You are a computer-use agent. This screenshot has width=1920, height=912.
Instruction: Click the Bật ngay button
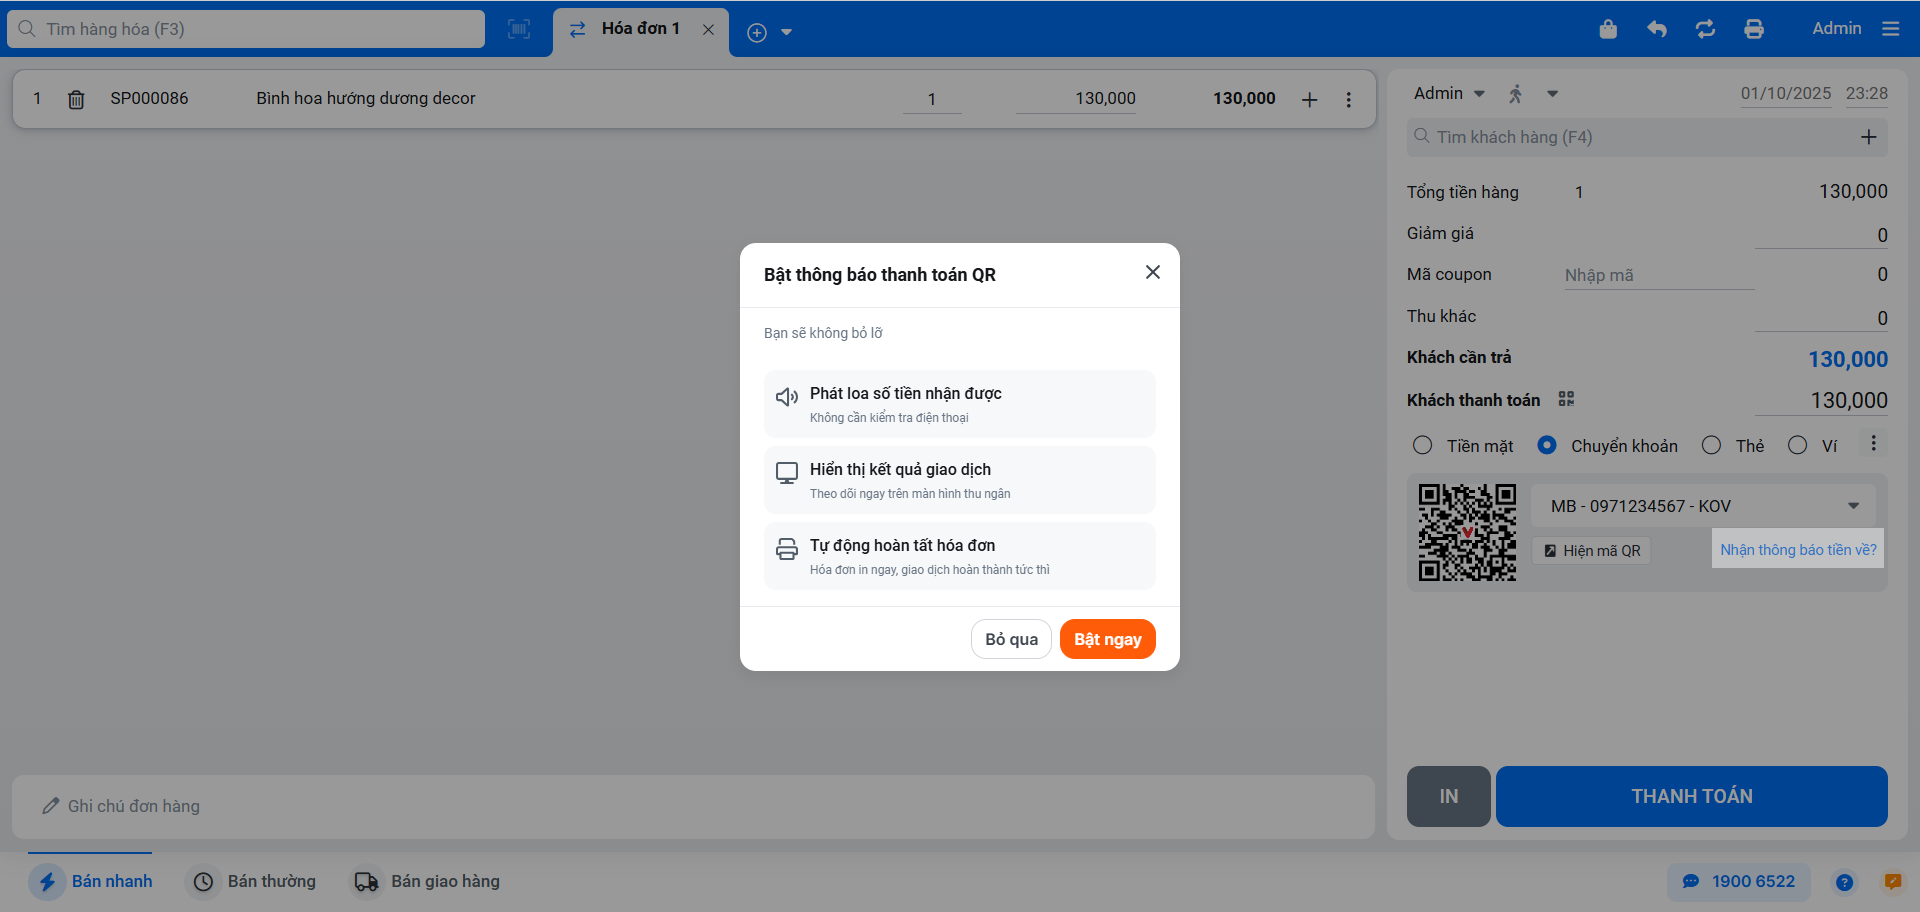pos(1107,639)
